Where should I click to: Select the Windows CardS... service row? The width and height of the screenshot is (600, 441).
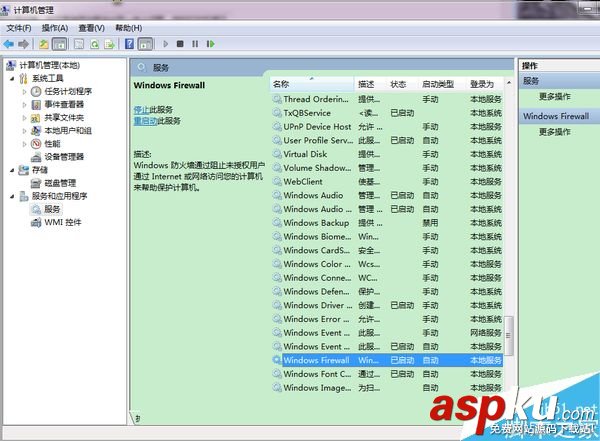(x=387, y=250)
